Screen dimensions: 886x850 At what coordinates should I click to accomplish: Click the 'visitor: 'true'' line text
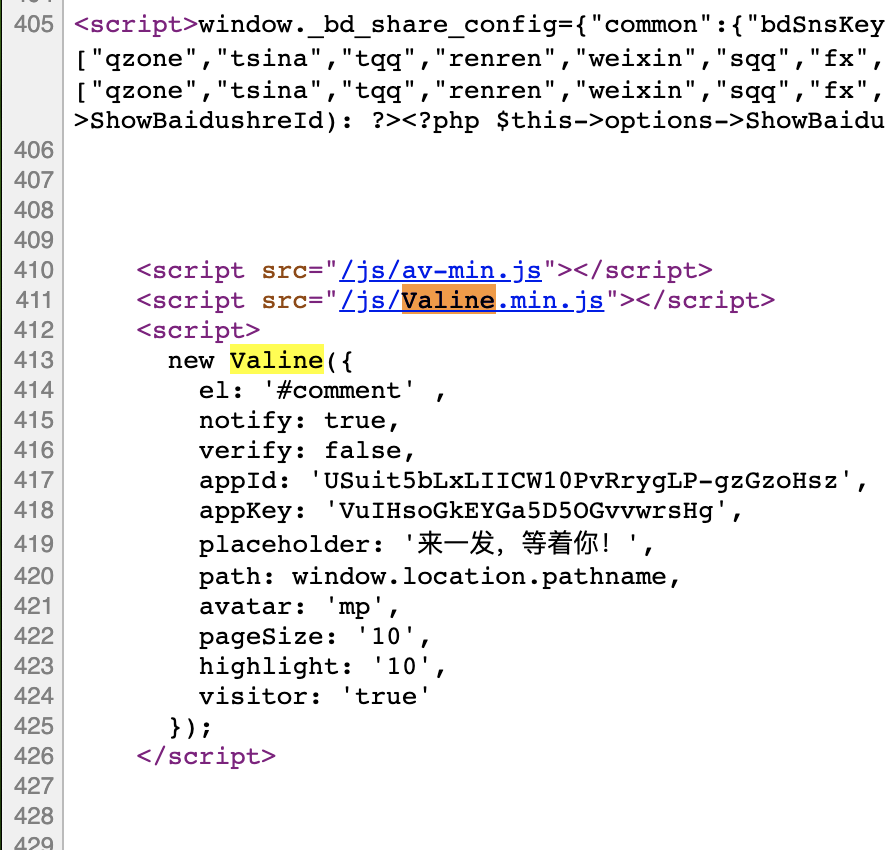314,697
